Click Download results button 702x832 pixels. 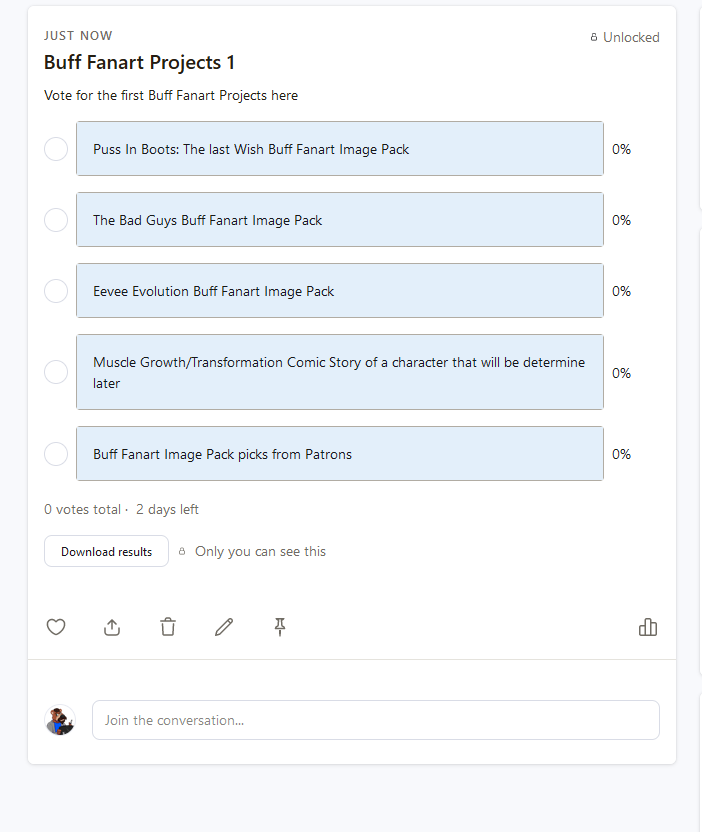point(106,551)
